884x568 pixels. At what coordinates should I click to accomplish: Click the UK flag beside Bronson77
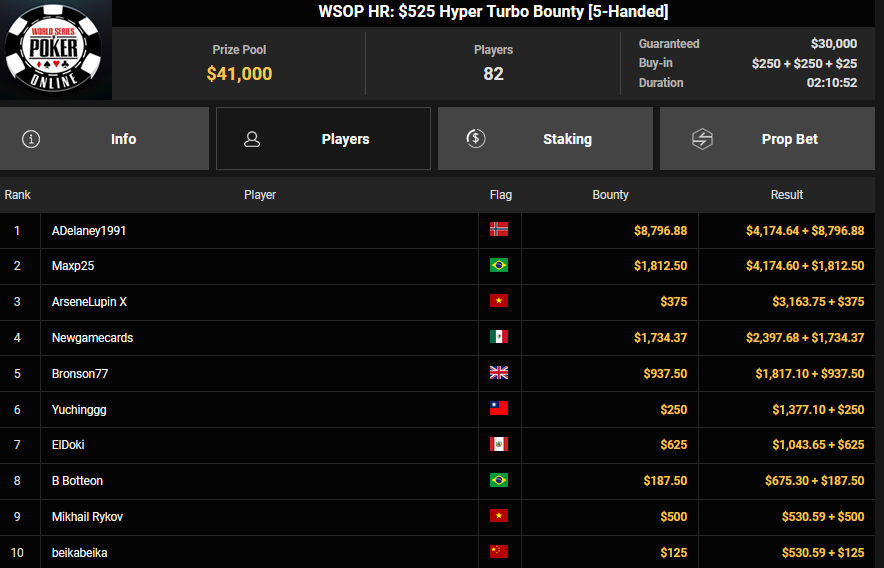[x=499, y=373]
